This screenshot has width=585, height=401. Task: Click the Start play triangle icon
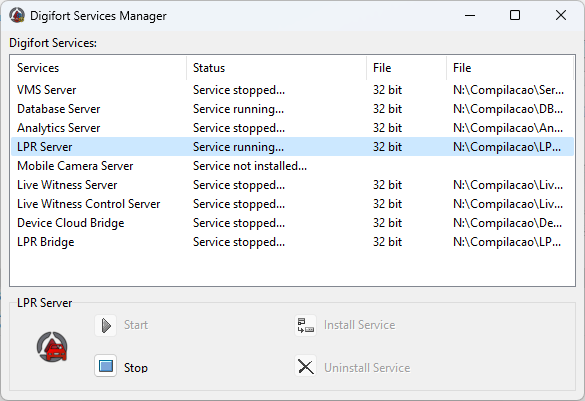click(106, 325)
